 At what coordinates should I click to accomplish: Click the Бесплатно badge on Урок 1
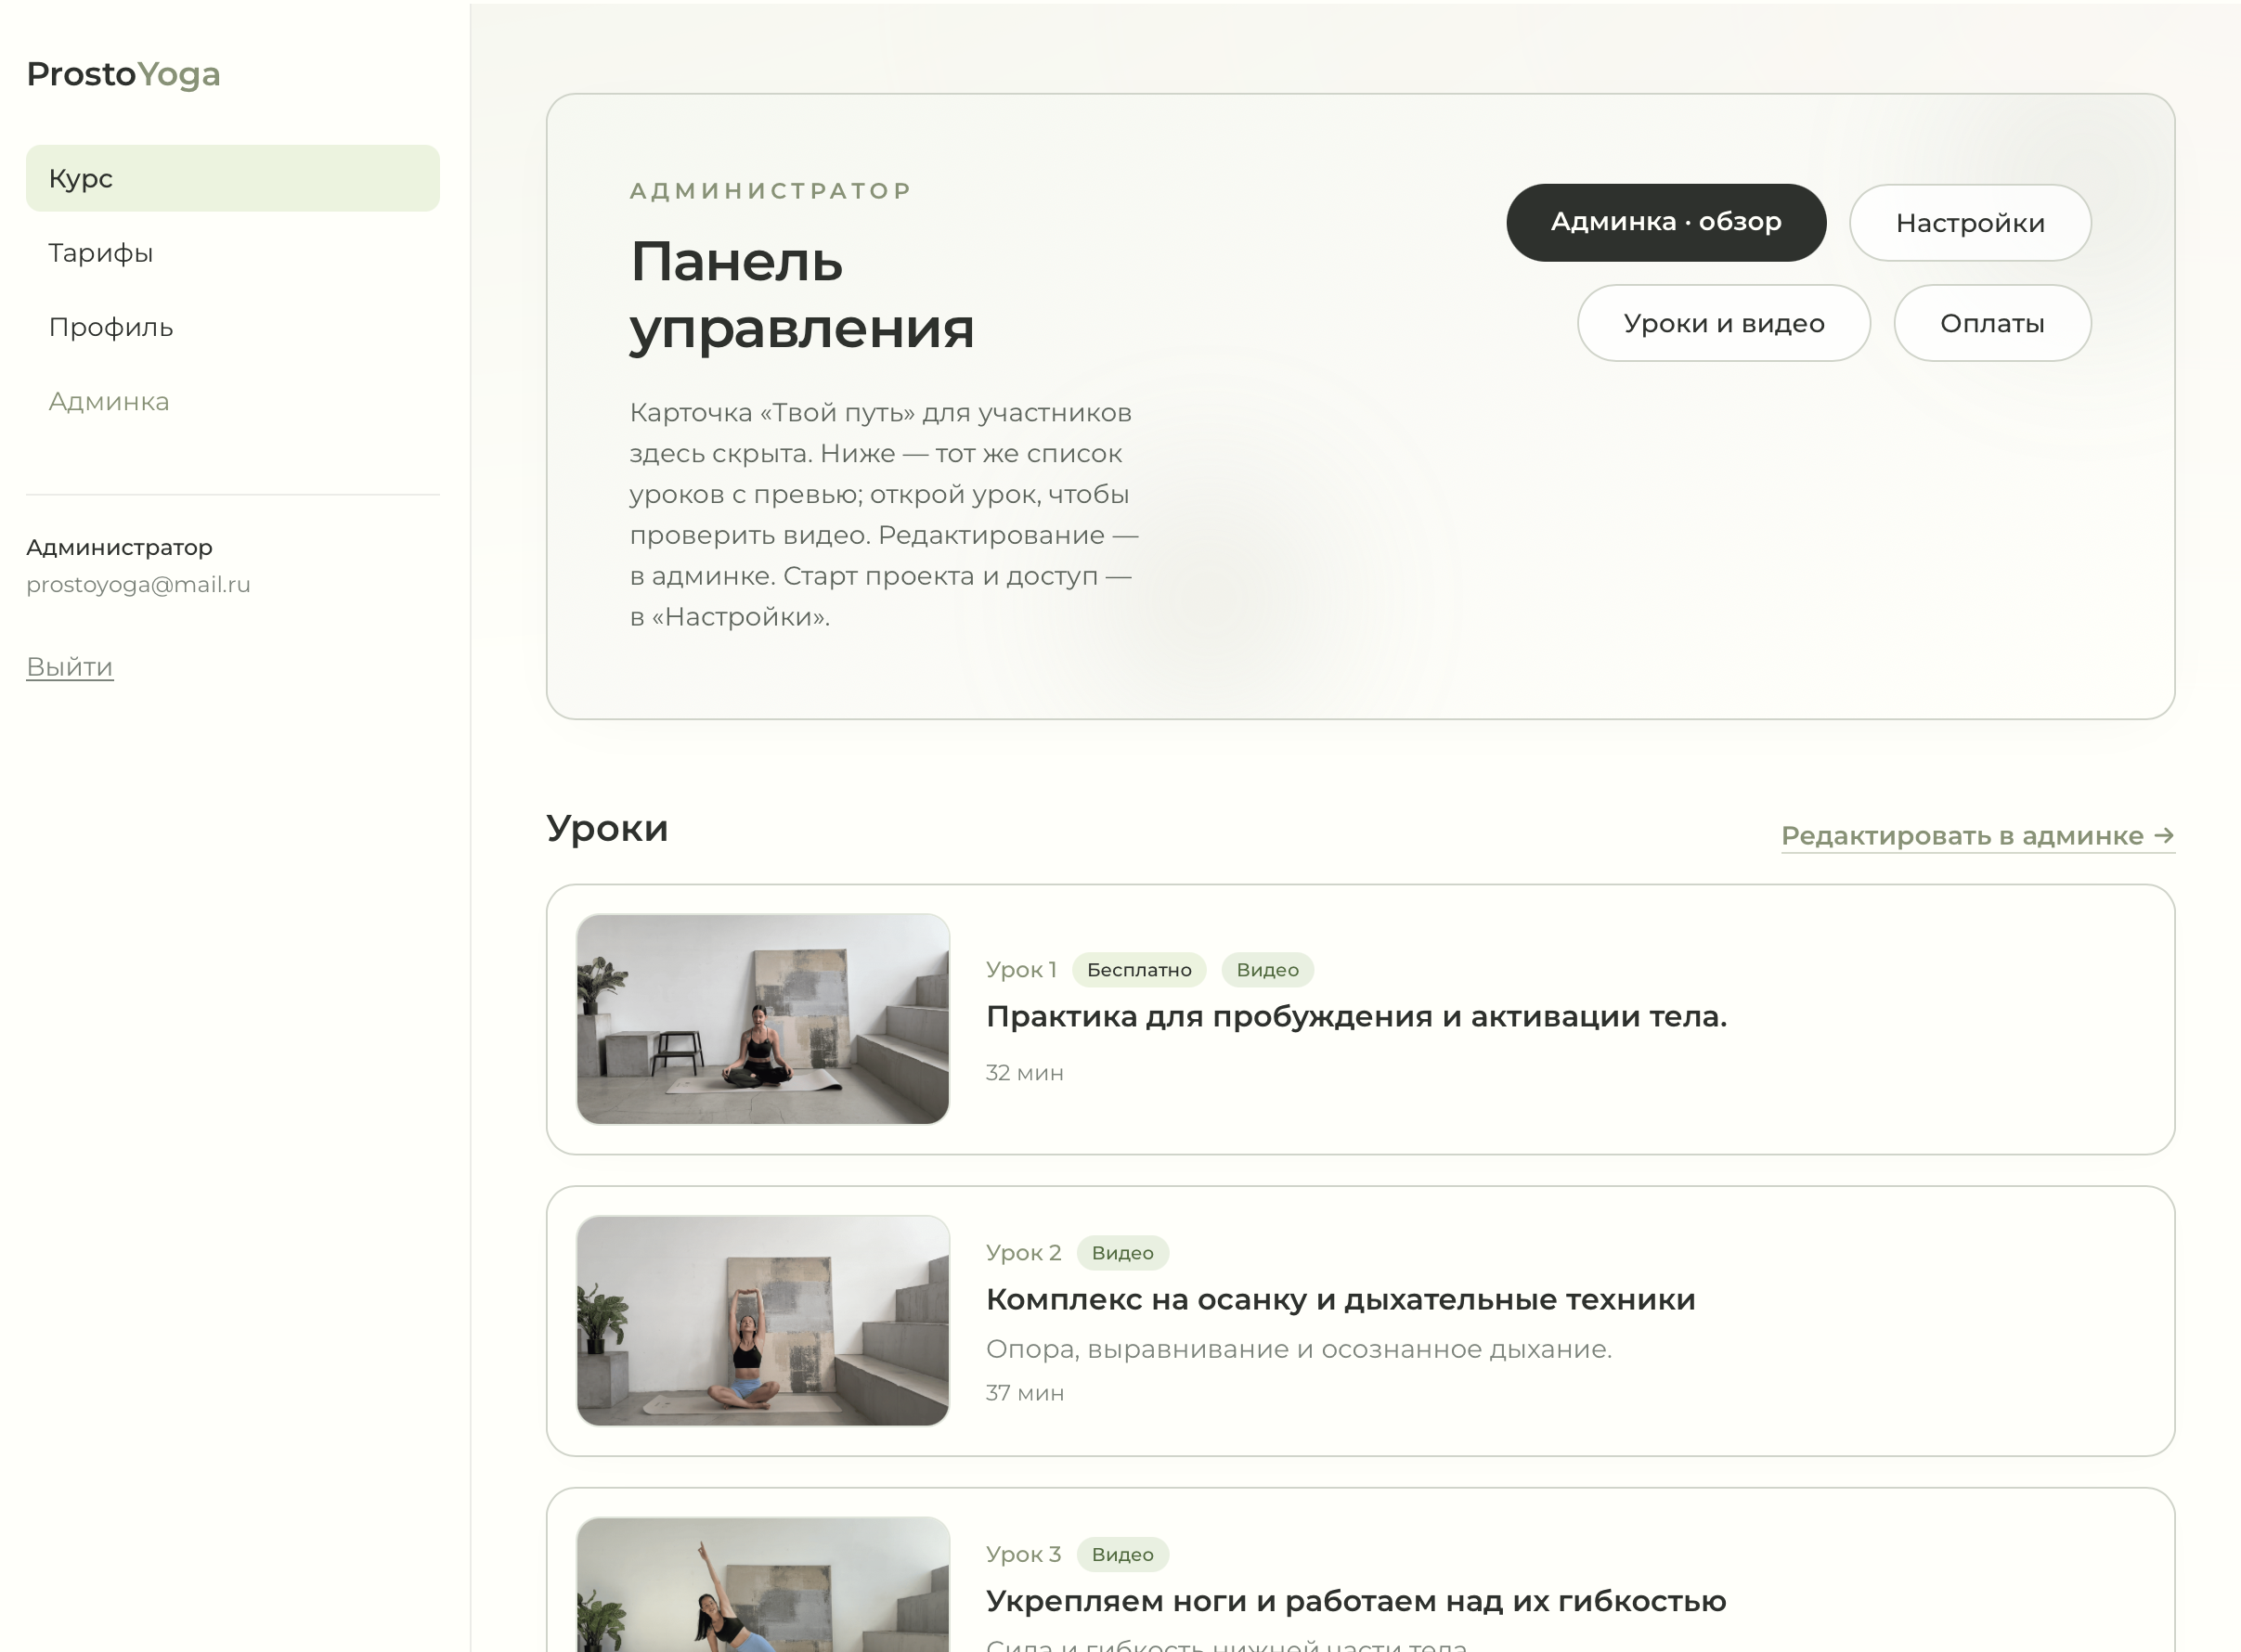coord(1139,970)
